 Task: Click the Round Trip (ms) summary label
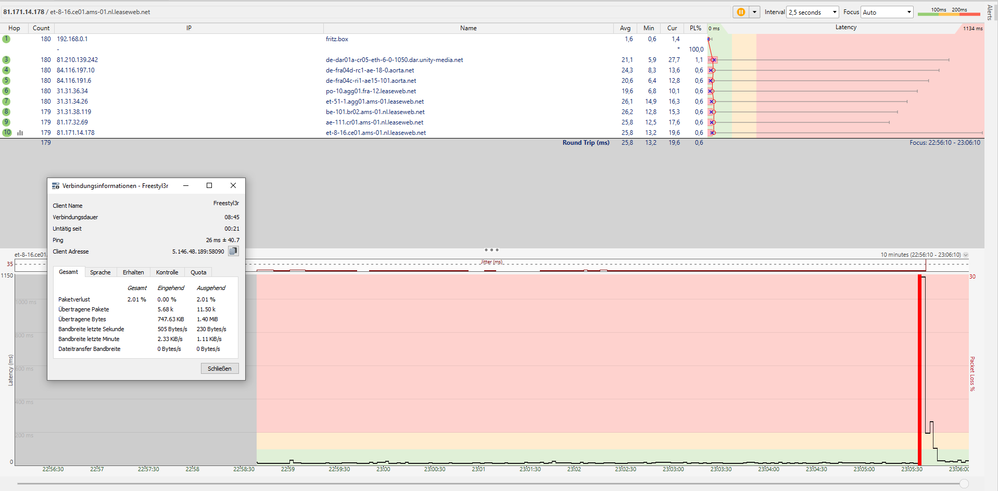click(x=586, y=143)
